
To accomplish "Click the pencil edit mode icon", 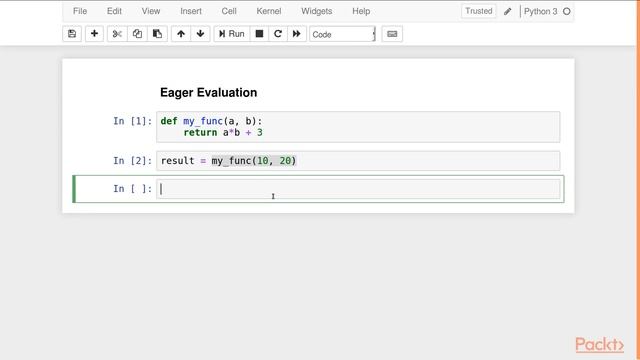I will (507, 11).
